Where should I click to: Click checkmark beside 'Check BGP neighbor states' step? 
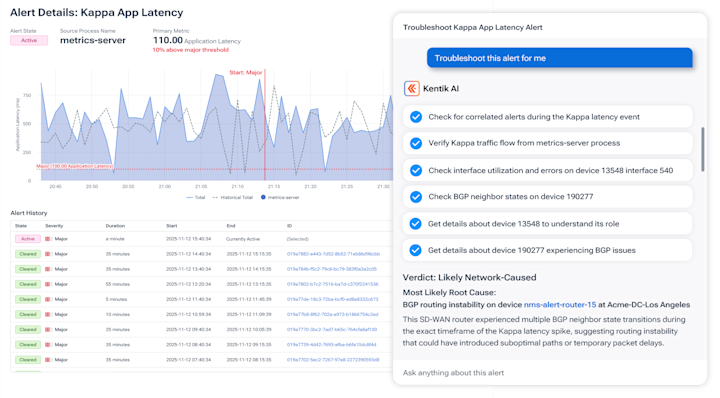point(416,196)
